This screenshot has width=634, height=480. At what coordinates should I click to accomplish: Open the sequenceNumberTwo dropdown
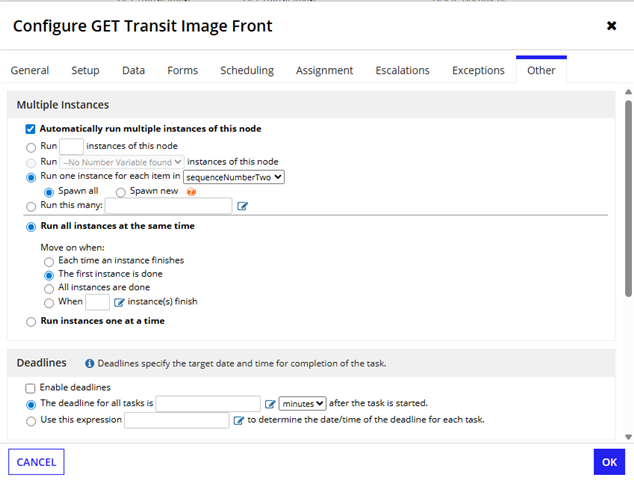(x=234, y=177)
